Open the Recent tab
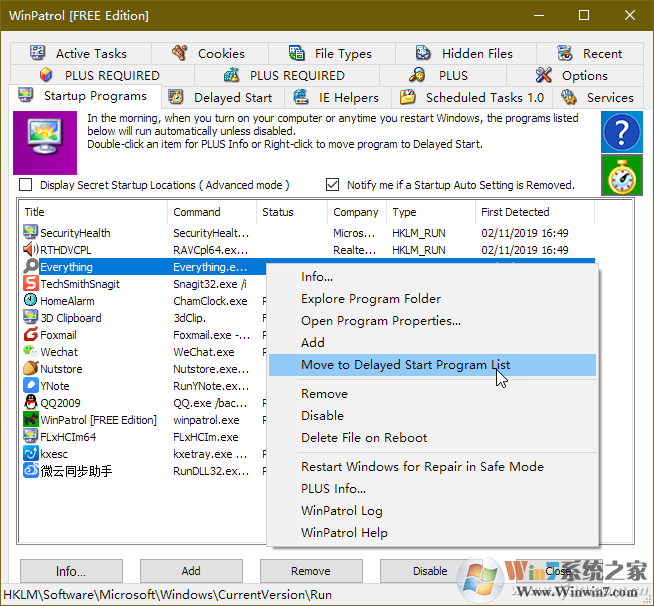Image resolution: width=654 pixels, height=606 pixels. point(589,53)
